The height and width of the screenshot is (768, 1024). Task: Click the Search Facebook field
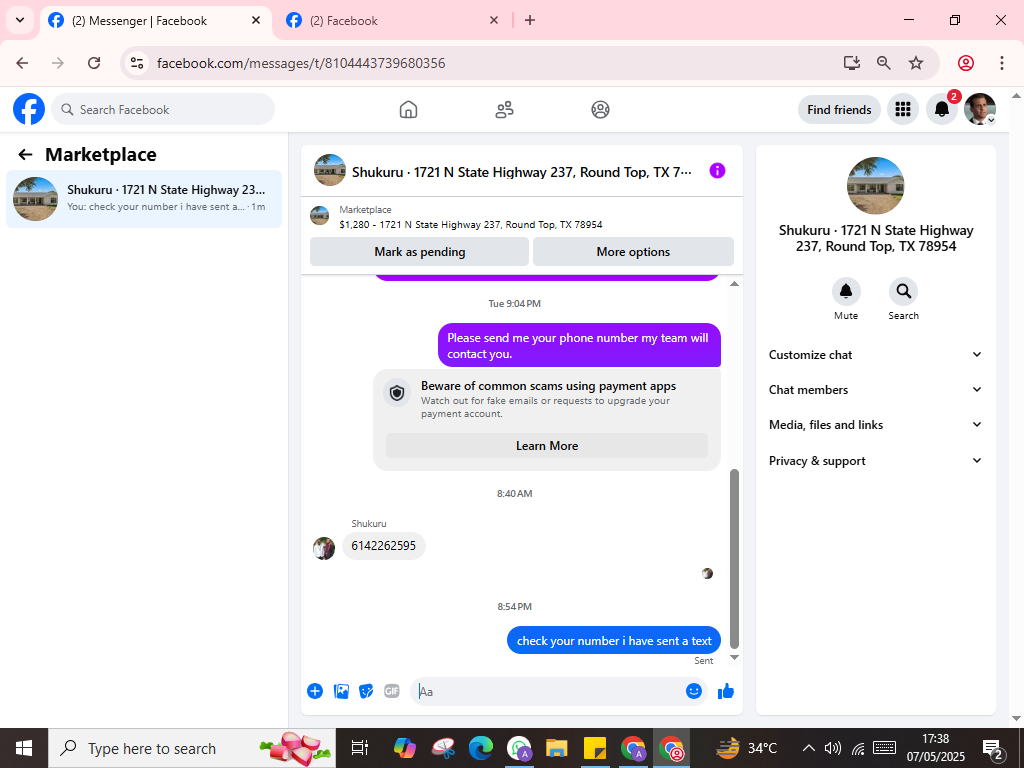(x=163, y=110)
